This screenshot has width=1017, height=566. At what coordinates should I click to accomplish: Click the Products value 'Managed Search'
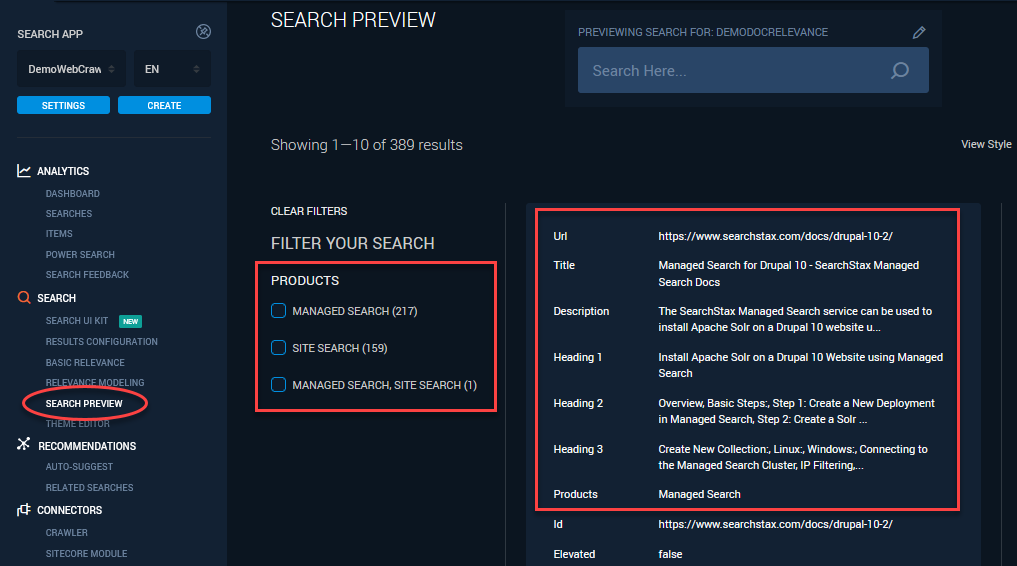[x=699, y=494]
